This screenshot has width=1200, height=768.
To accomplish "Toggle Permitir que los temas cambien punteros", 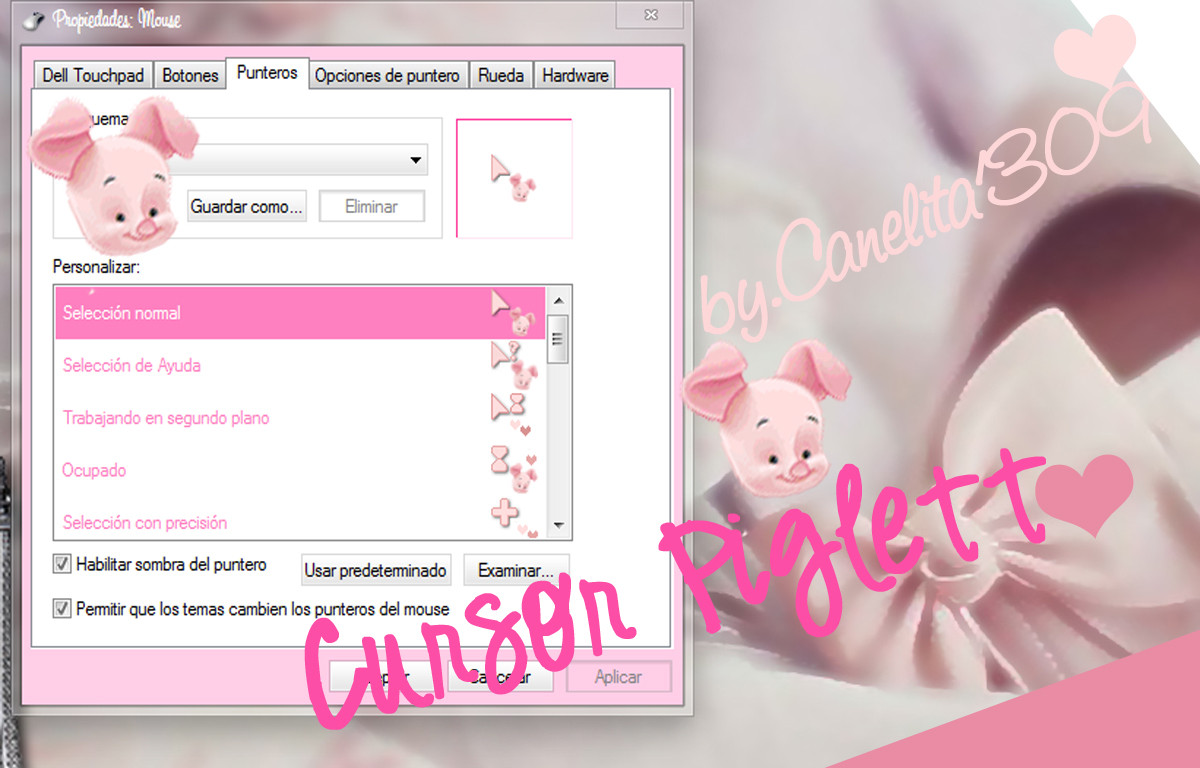I will pyautogui.click(x=62, y=608).
